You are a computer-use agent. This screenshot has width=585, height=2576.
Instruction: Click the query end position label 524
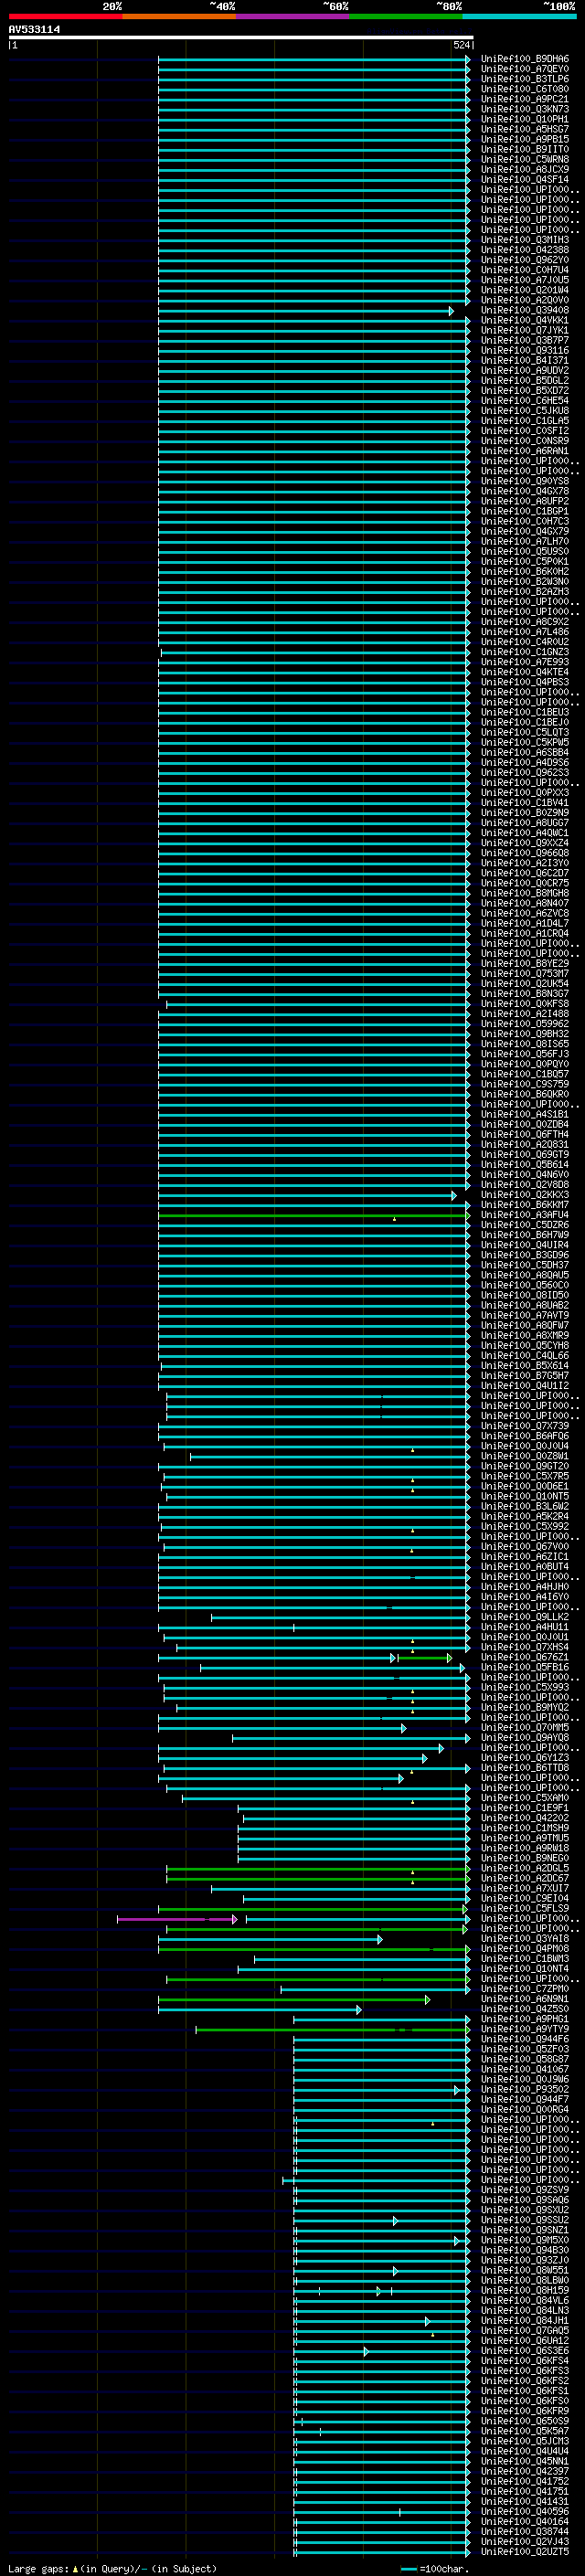[461, 45]
